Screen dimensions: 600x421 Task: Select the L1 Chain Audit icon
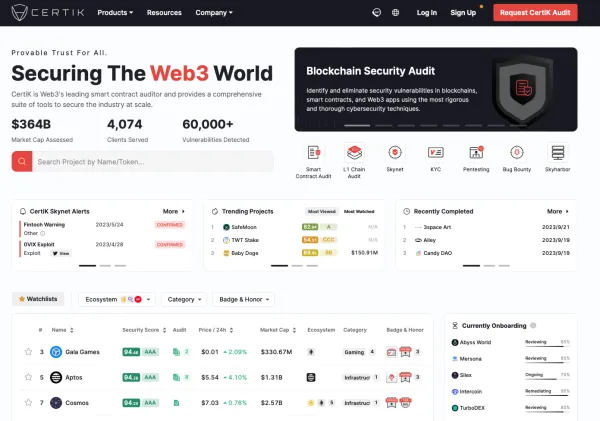tap(354, 153)
